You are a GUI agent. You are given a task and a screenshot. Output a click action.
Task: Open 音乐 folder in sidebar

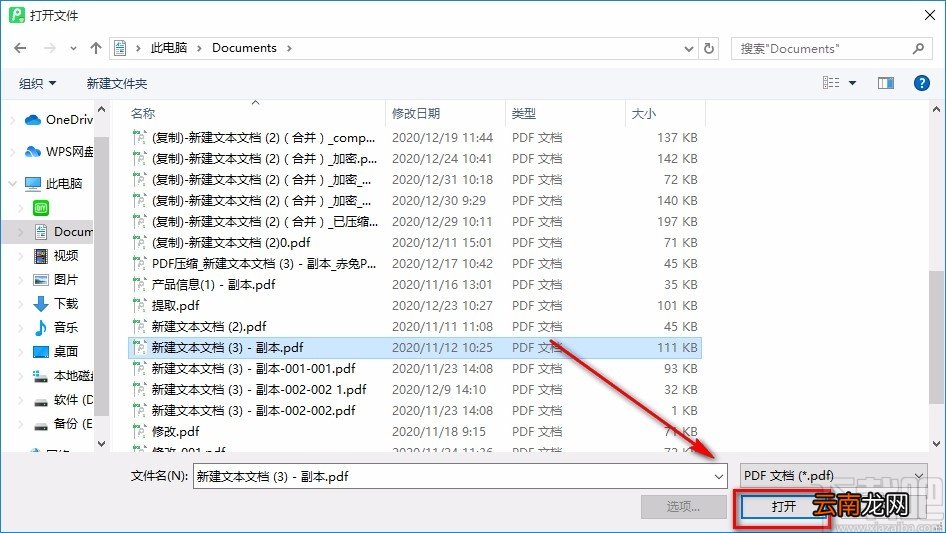[x=56, y=328]
